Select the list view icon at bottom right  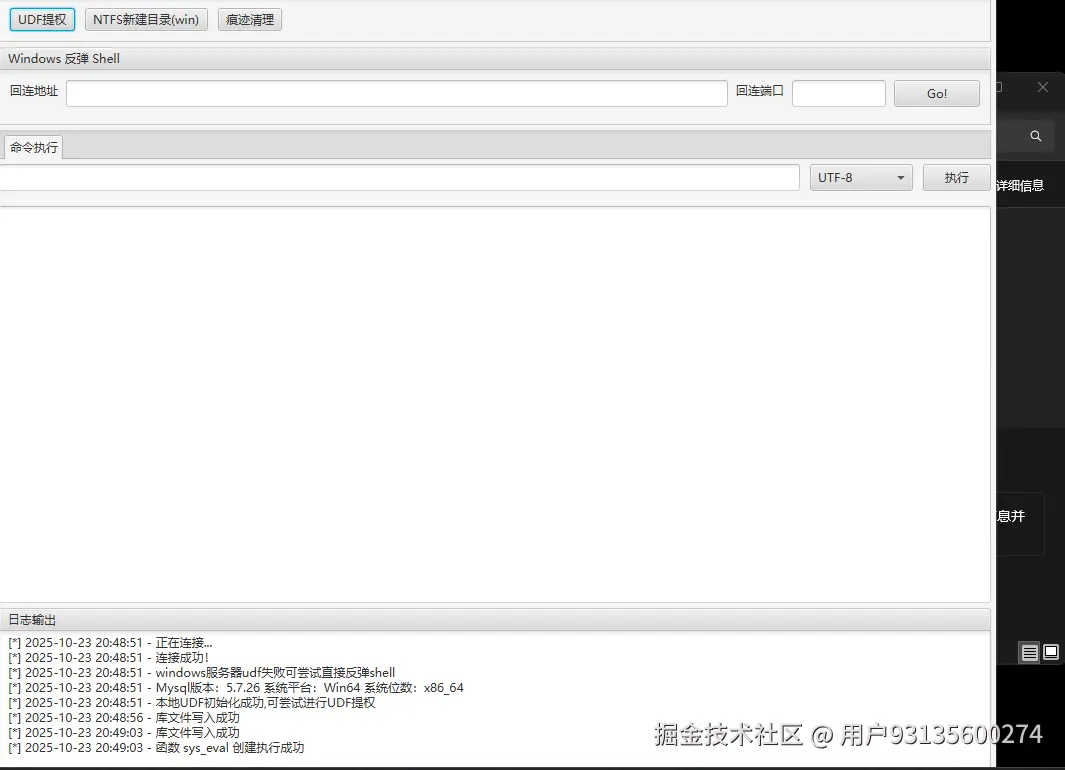(x=1029, y=652)
